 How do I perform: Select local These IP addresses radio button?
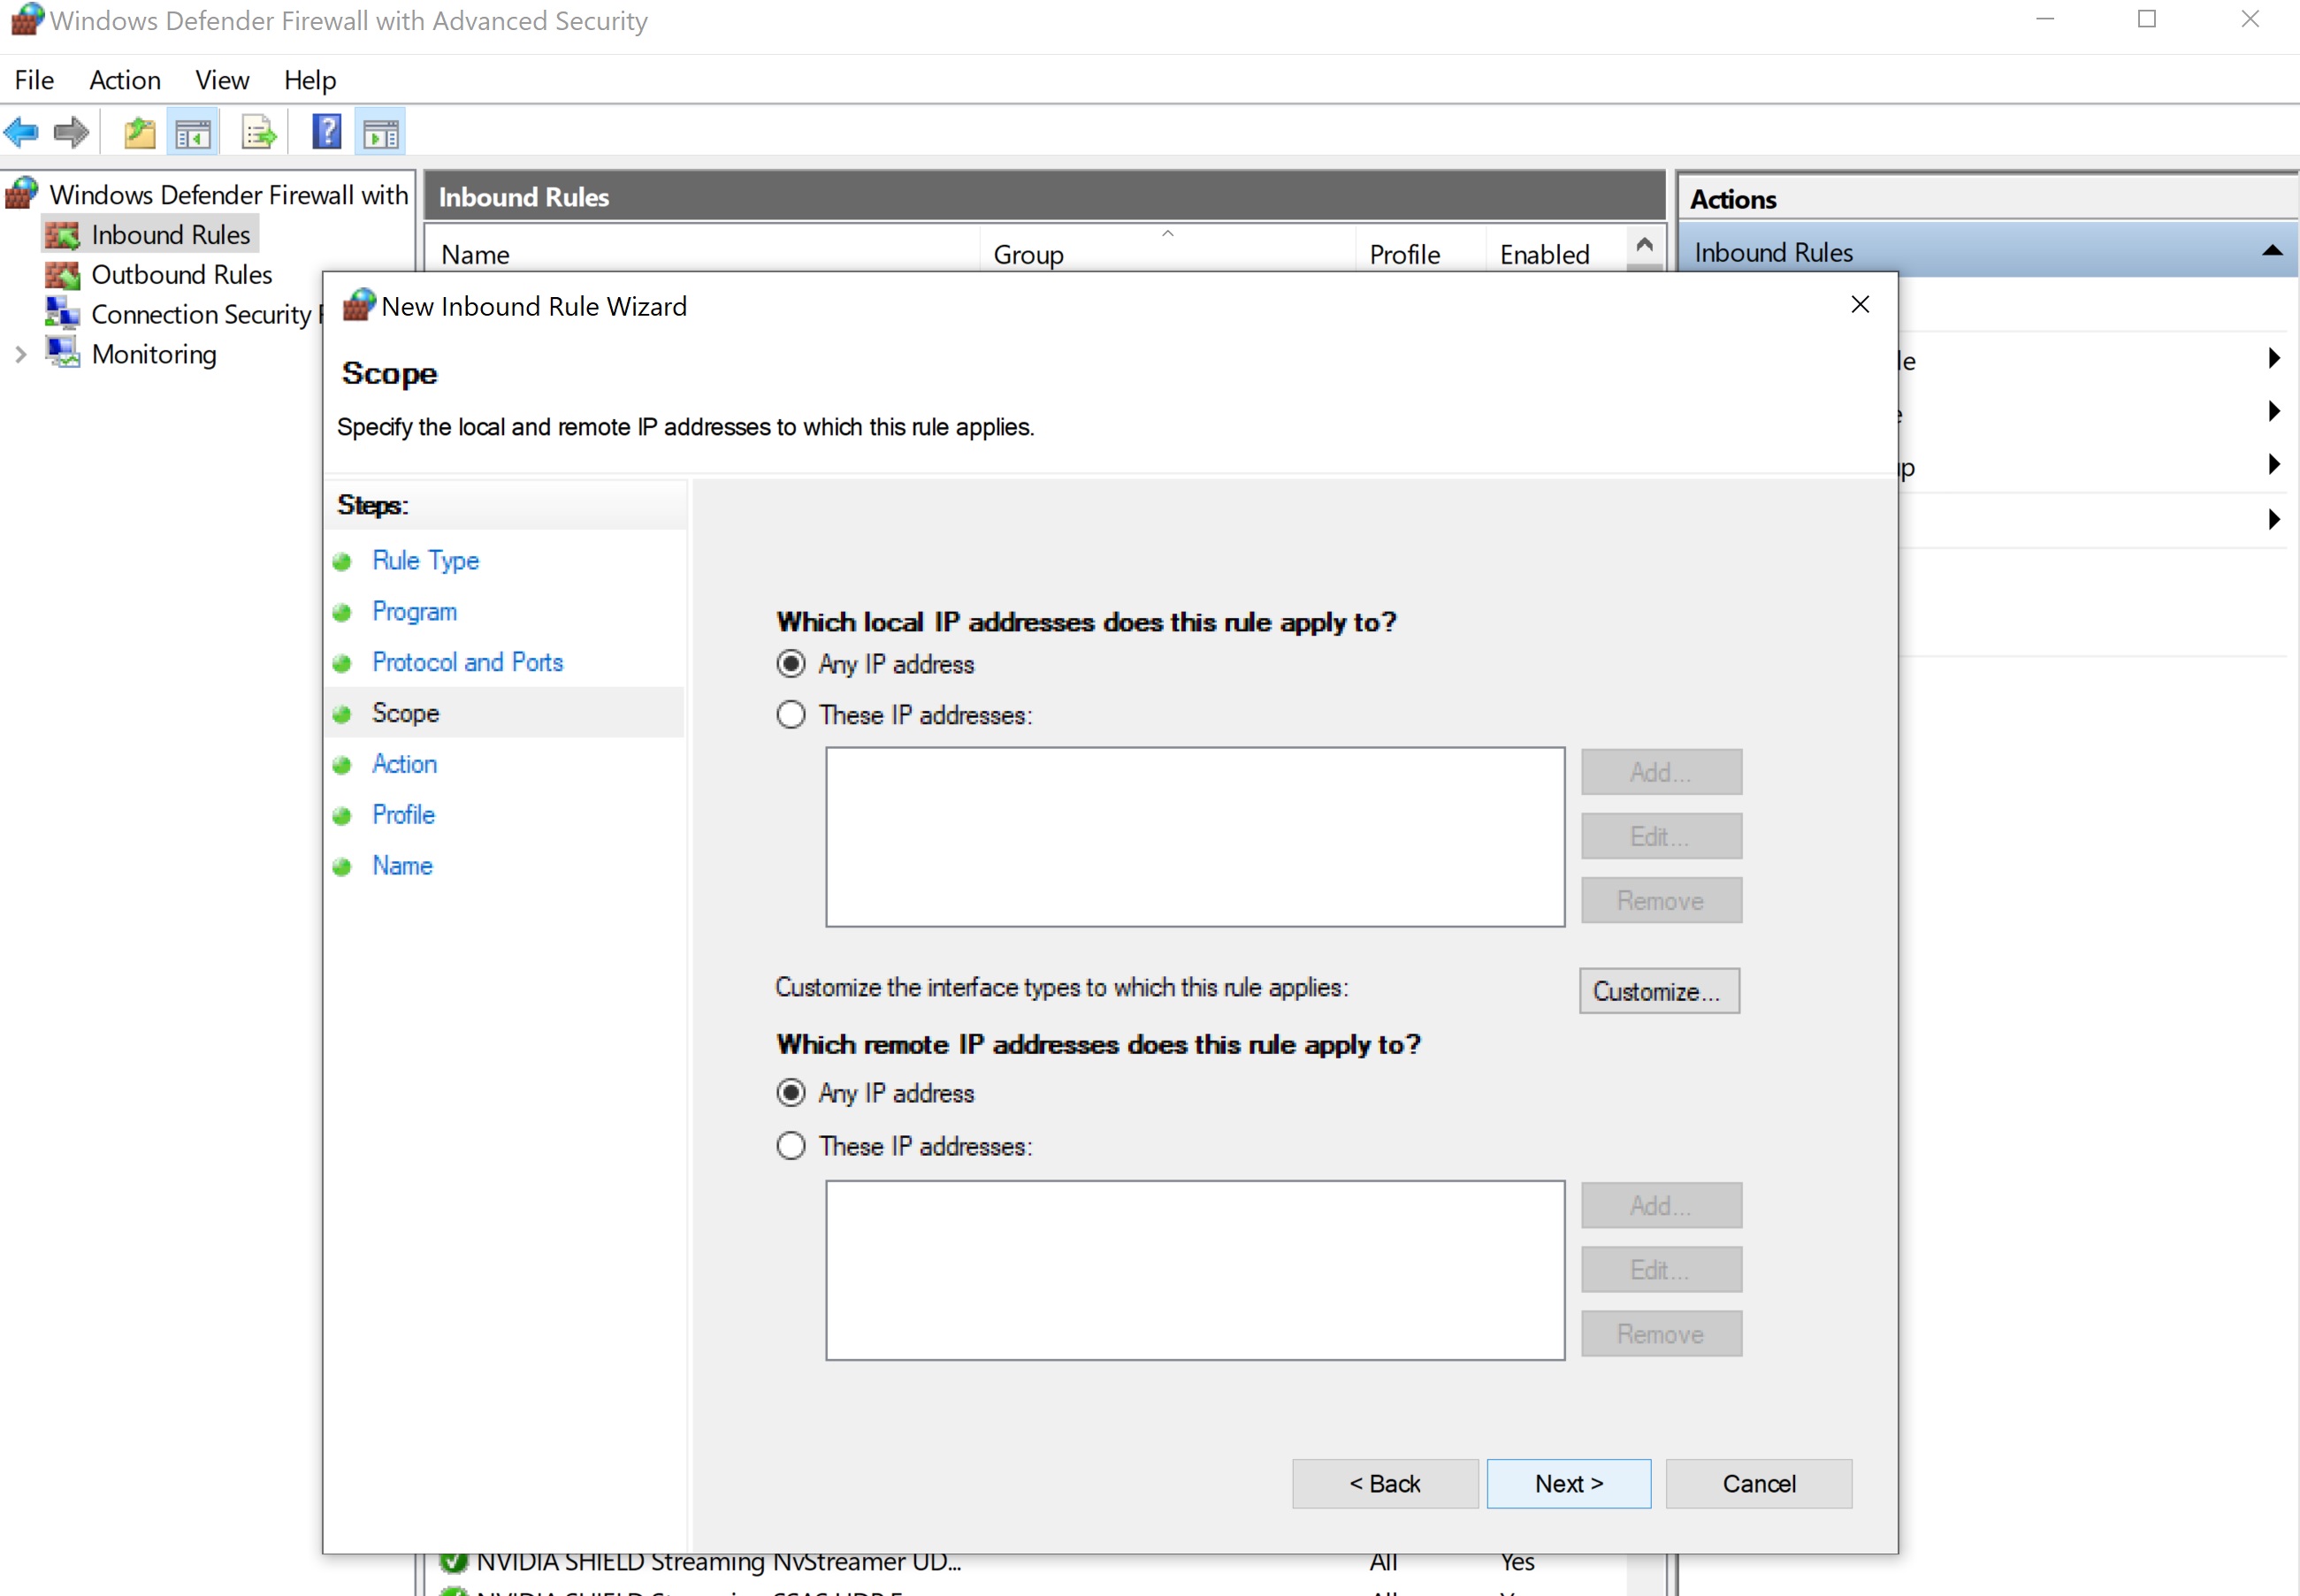(x=790, y=715)
